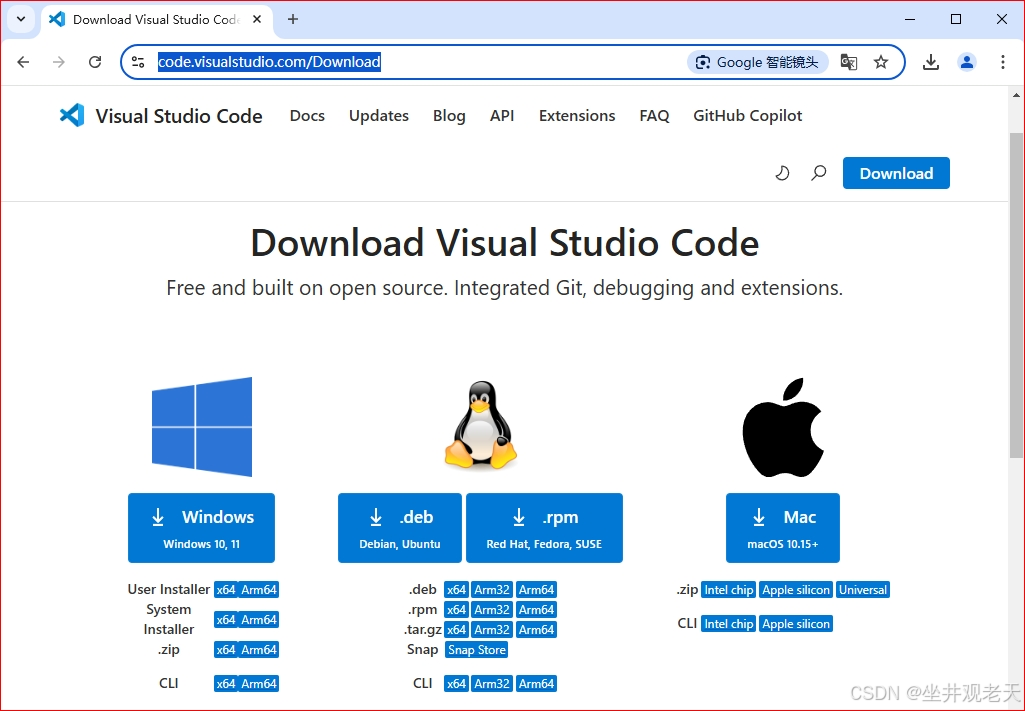Image resolution: width=1025 pixels, height=711 pixels.
Task: Toggle dark theme moon icon
Action: point(782,173)
